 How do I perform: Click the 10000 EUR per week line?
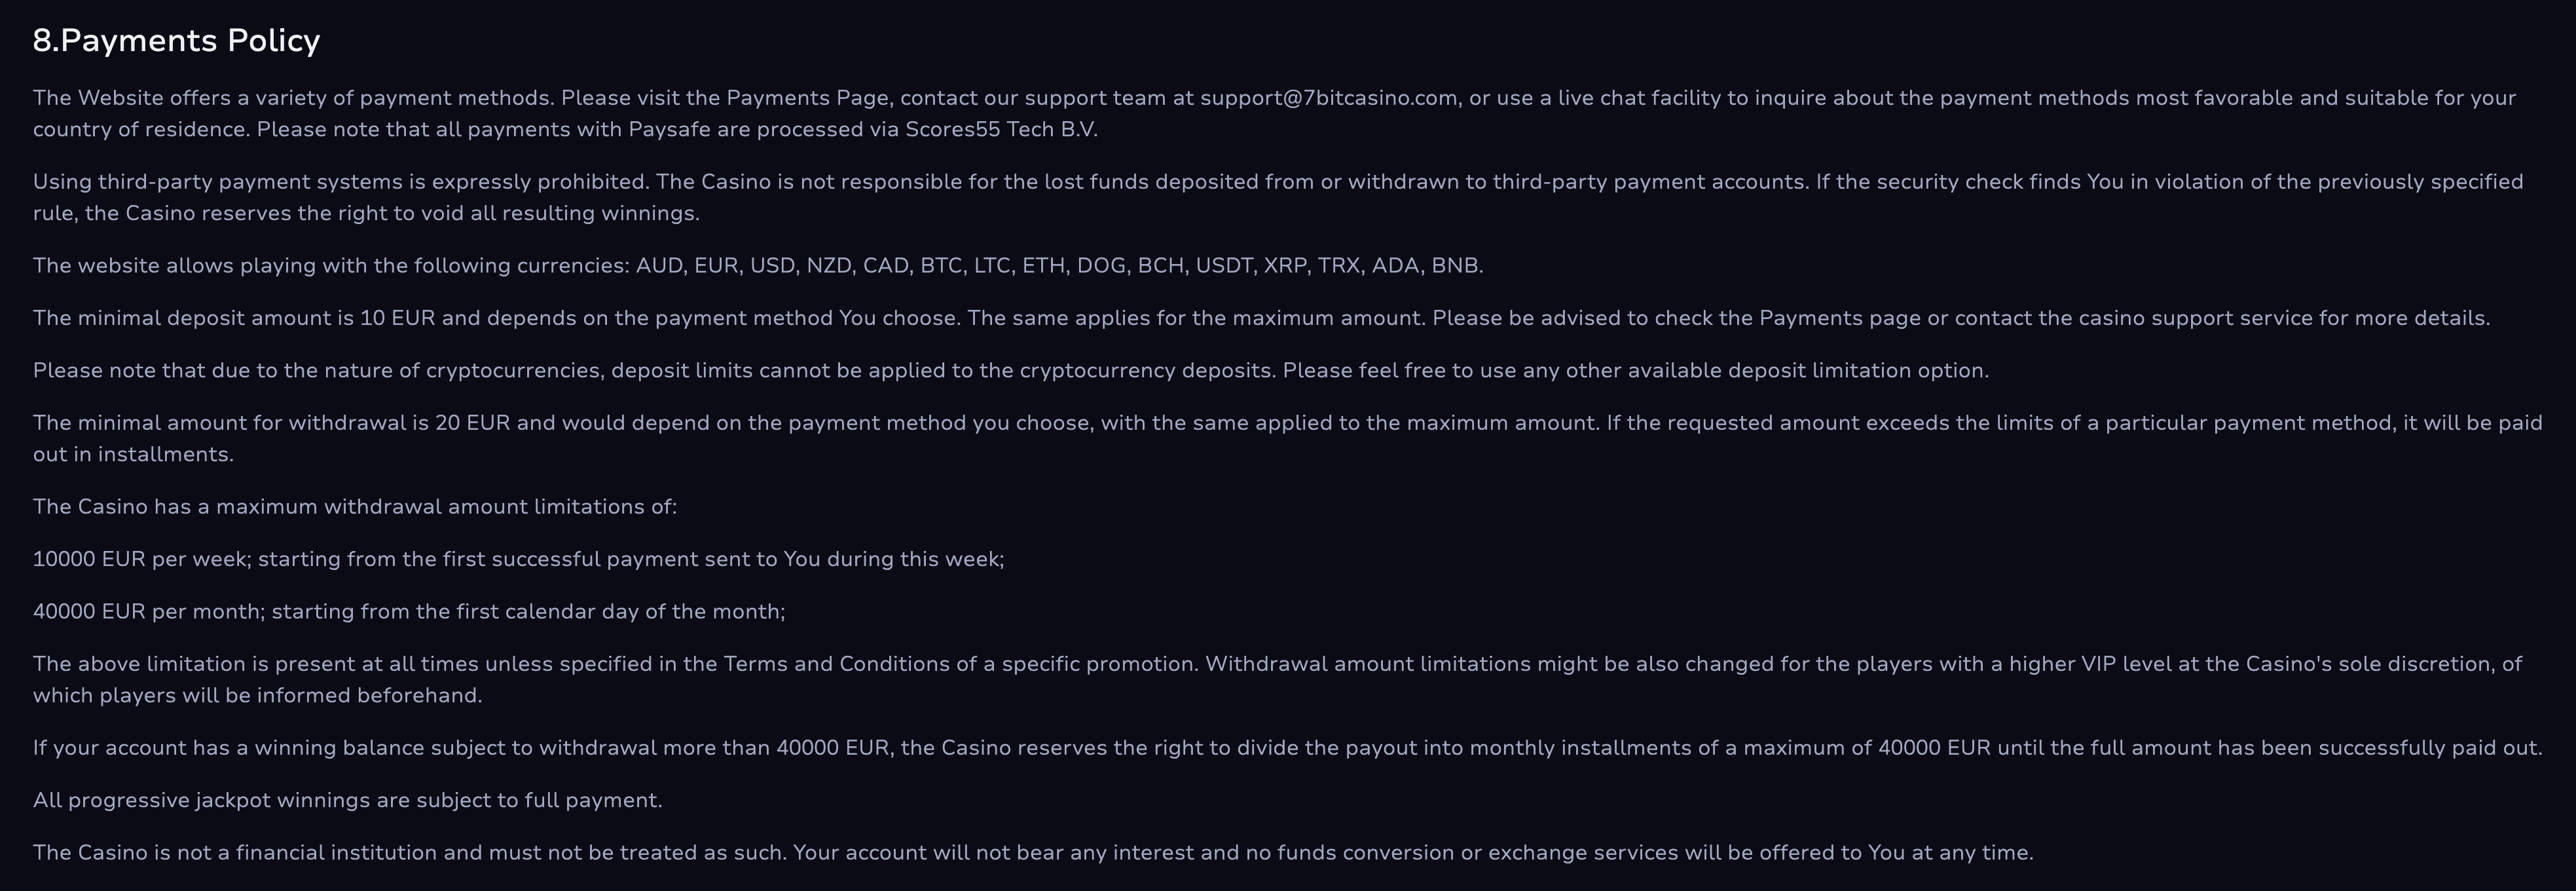click(x=518, y=559)
